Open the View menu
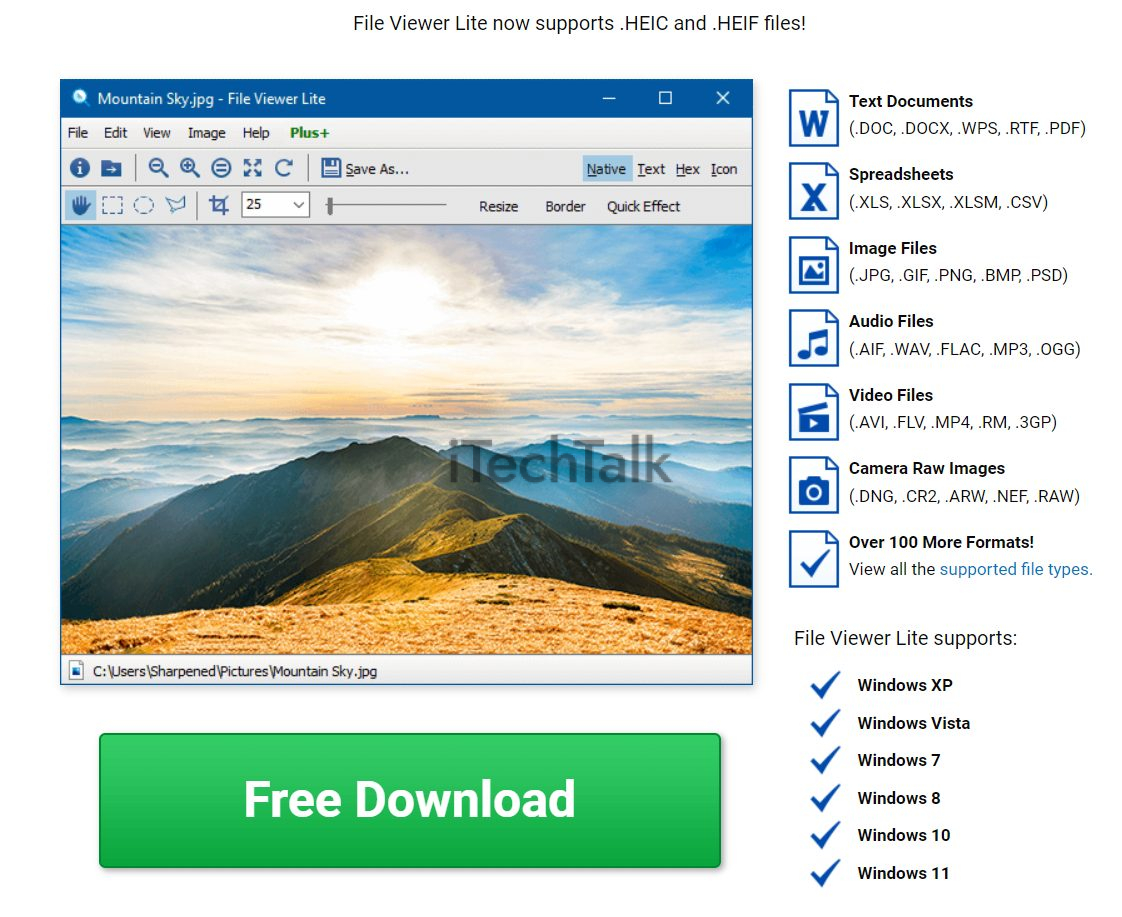Screen dimensions: 1122x917 pyautogui.click(x=157, y=133)
